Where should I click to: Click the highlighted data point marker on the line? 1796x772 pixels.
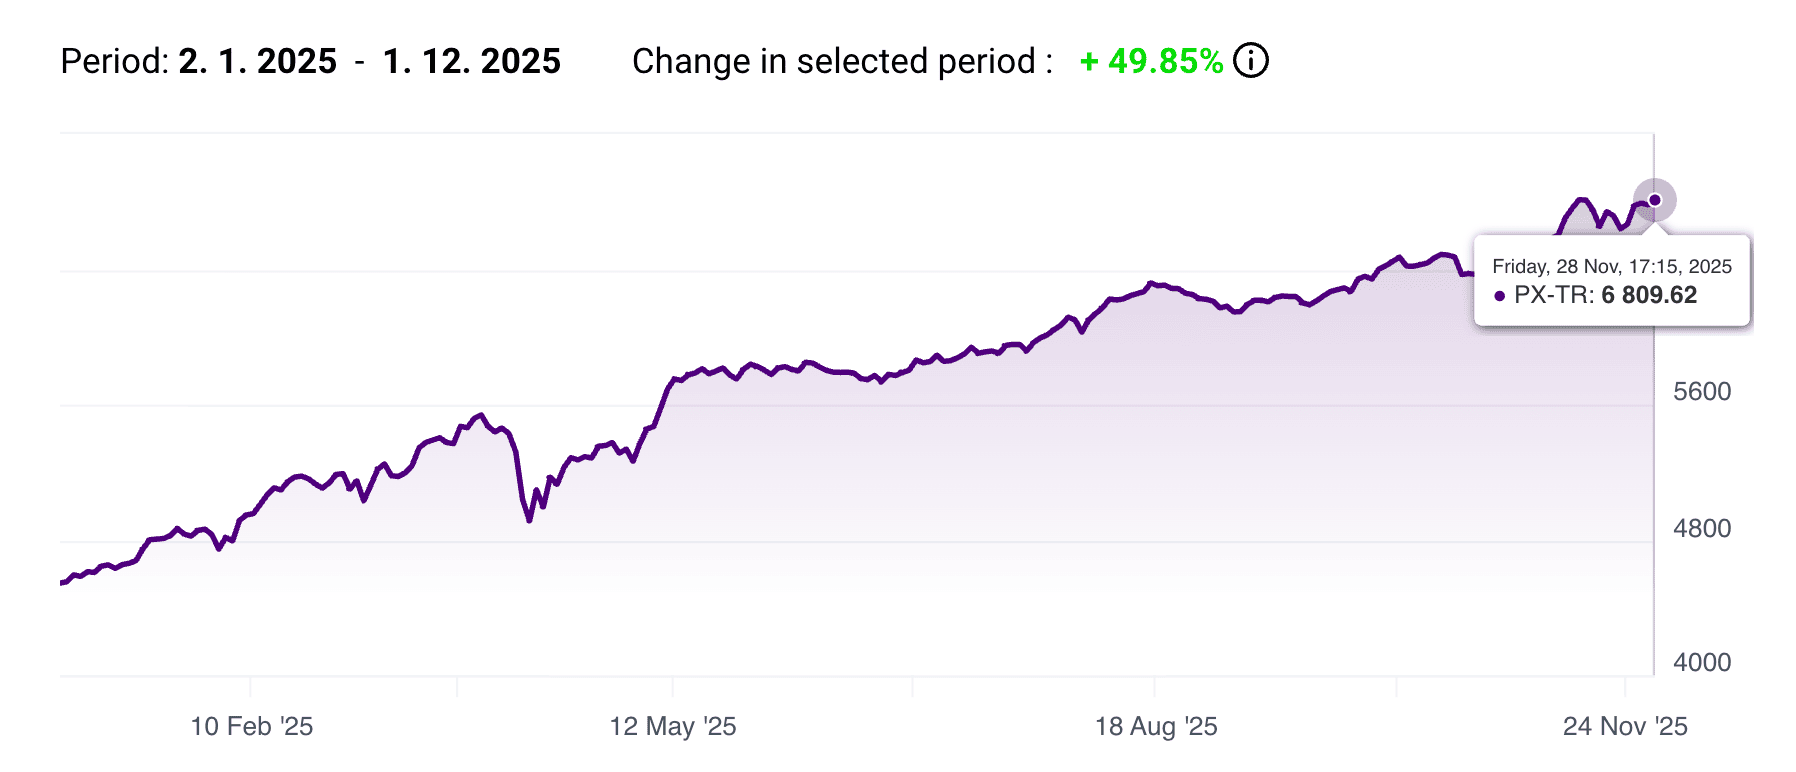point(1655,200)
